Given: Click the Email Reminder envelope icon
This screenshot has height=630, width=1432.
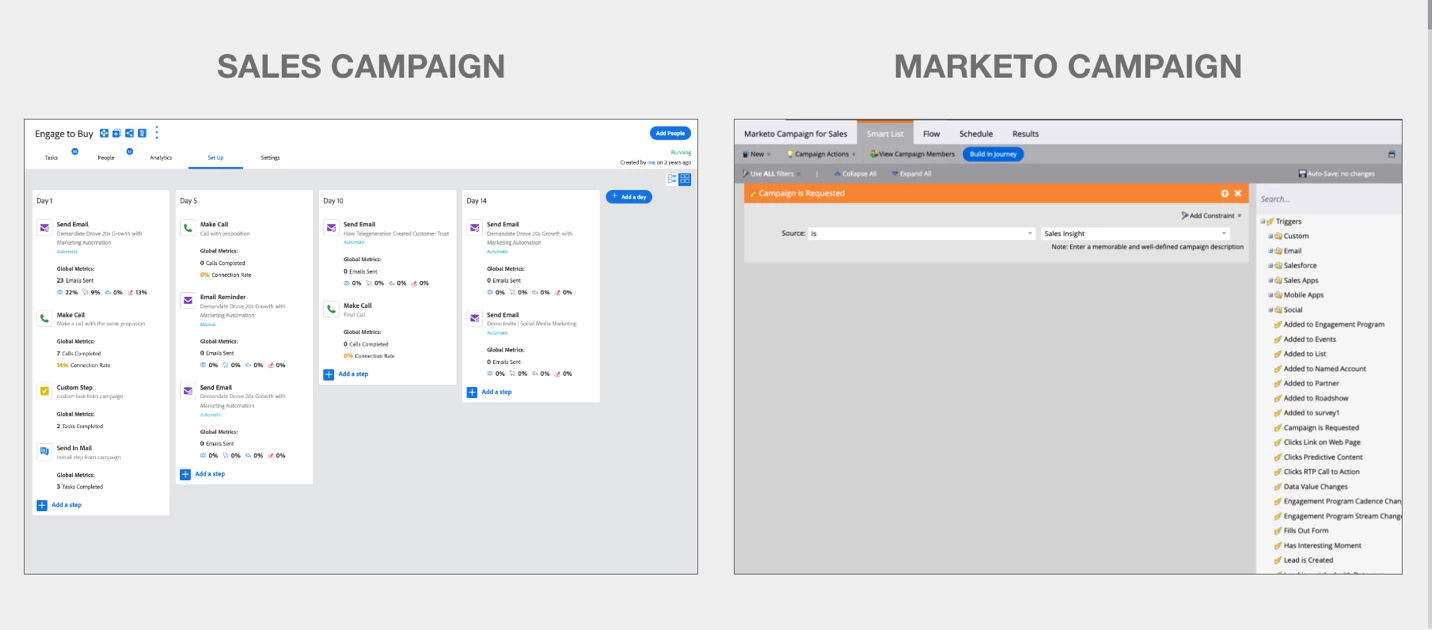Looking at the screenshot, I should [187, 300].
